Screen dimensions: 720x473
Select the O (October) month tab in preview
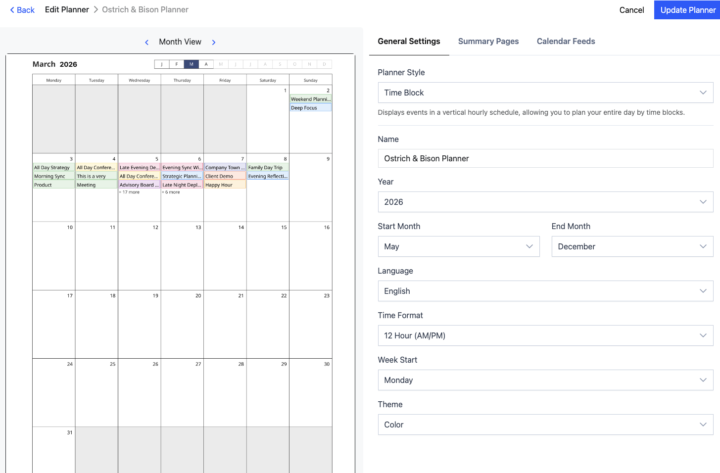click(x=294, y=64)
